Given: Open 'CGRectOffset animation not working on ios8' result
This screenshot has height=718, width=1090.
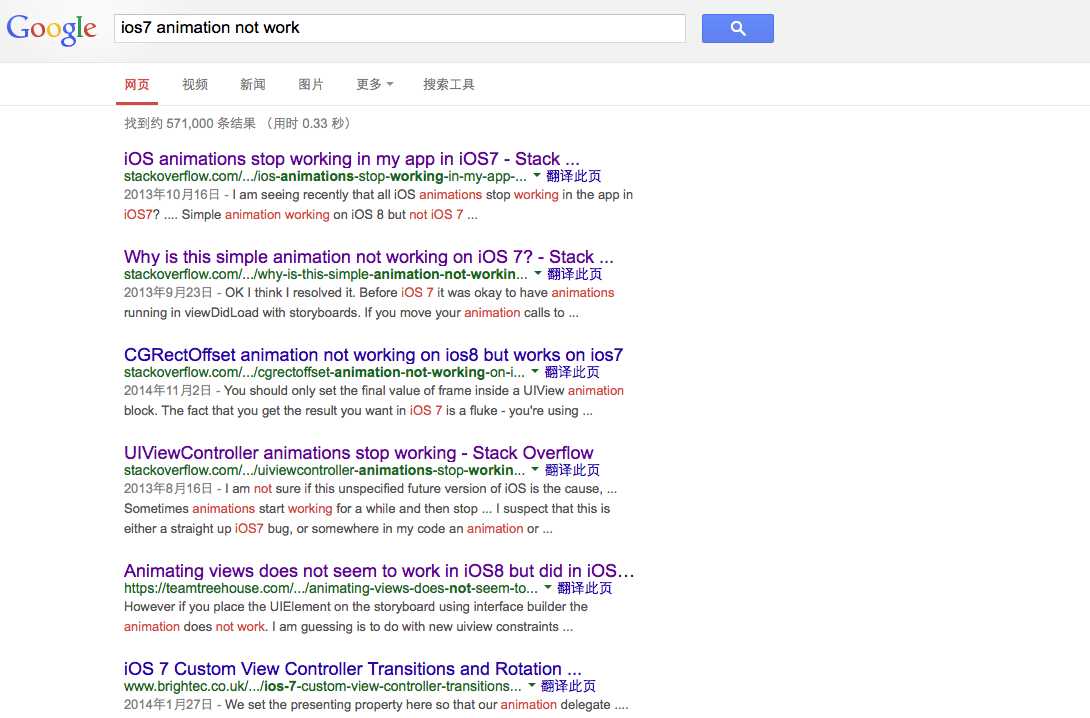Looking at the screenshot, I should (x=373, y=354).
